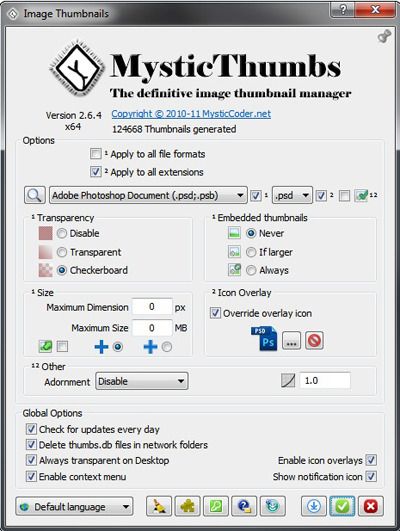Toggle the checkbox marked 1 after file format dropdown

tap(256, 195)
